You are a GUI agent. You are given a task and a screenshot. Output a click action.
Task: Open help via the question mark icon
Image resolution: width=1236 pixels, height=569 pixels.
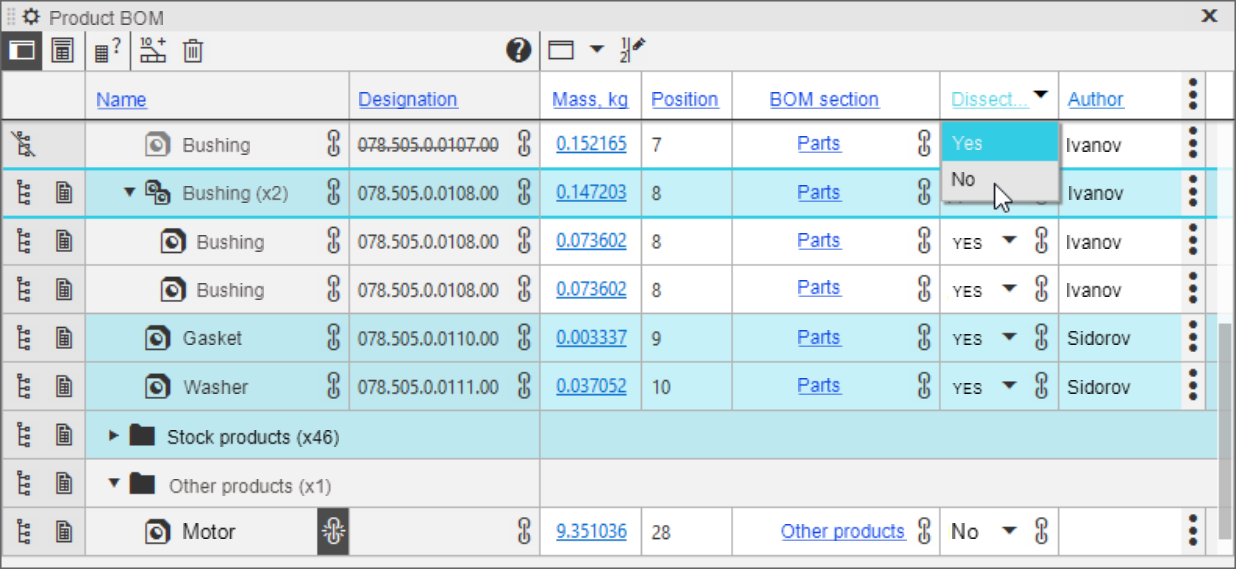pos(518,50)
